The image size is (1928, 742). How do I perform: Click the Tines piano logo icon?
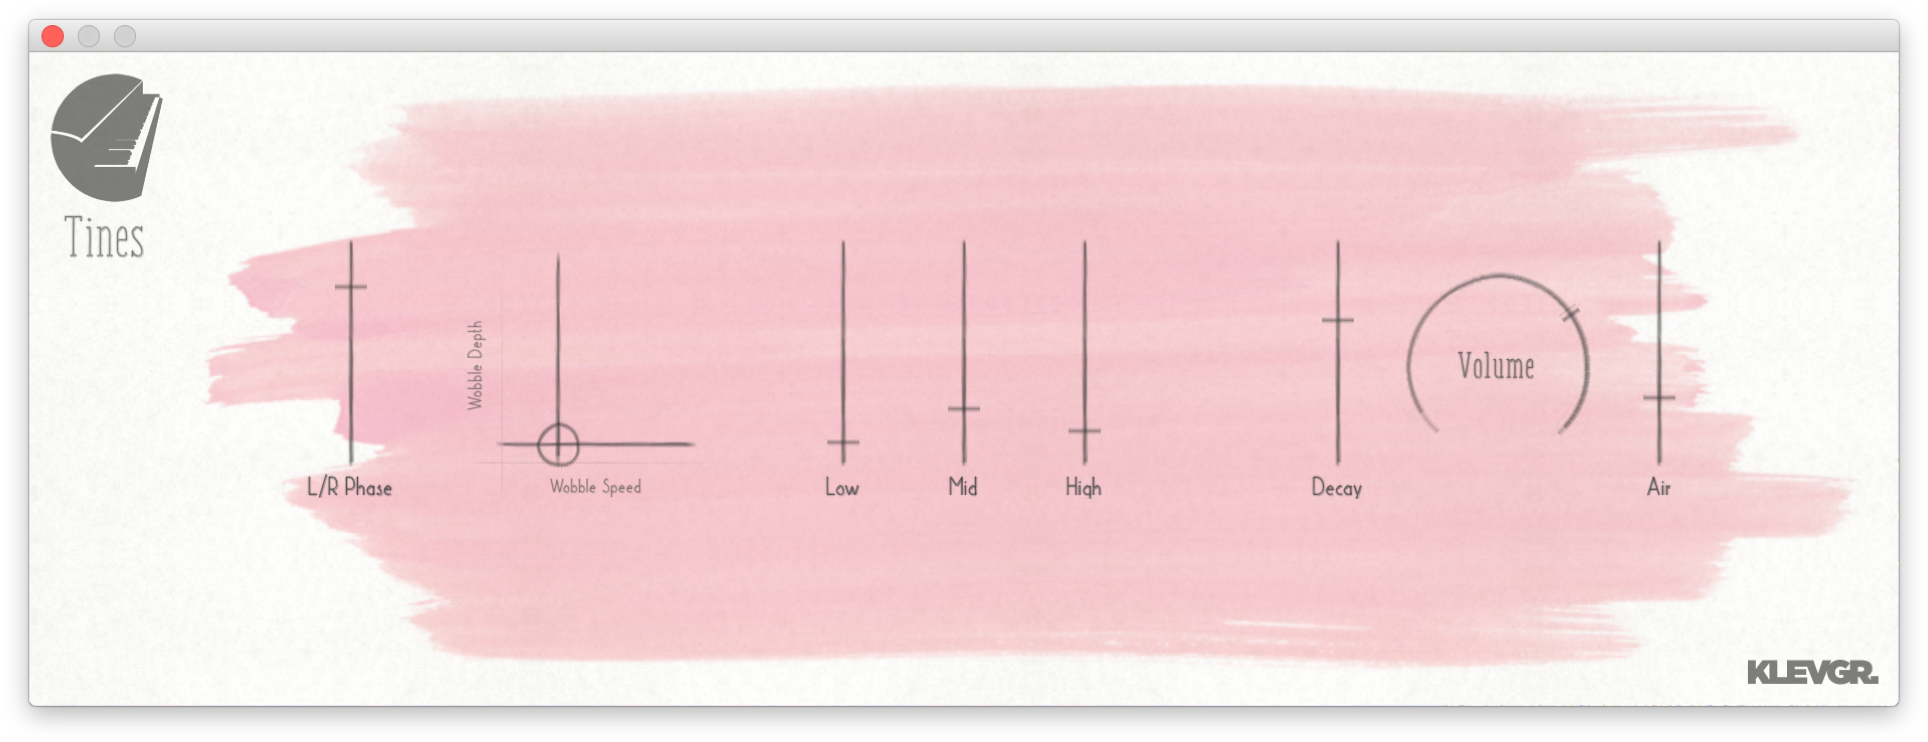[106, 137]
